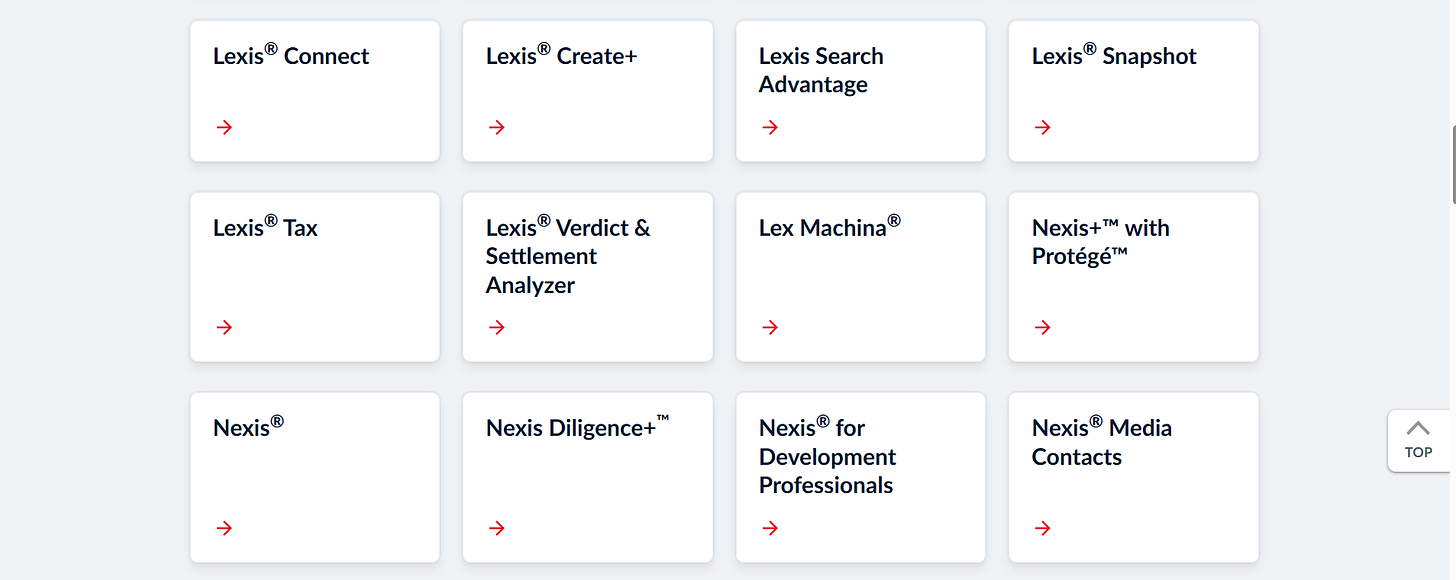This screenshot has height=580, width=1456.
Task: Click the arrow in Lex Machina card
Action: pos(770,327)
